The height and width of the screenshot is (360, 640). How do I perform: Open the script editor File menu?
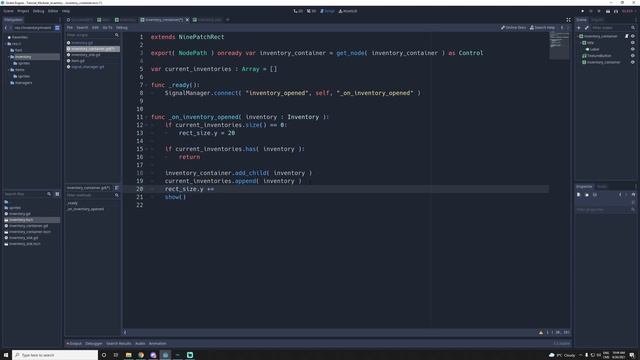coord(70,28)
